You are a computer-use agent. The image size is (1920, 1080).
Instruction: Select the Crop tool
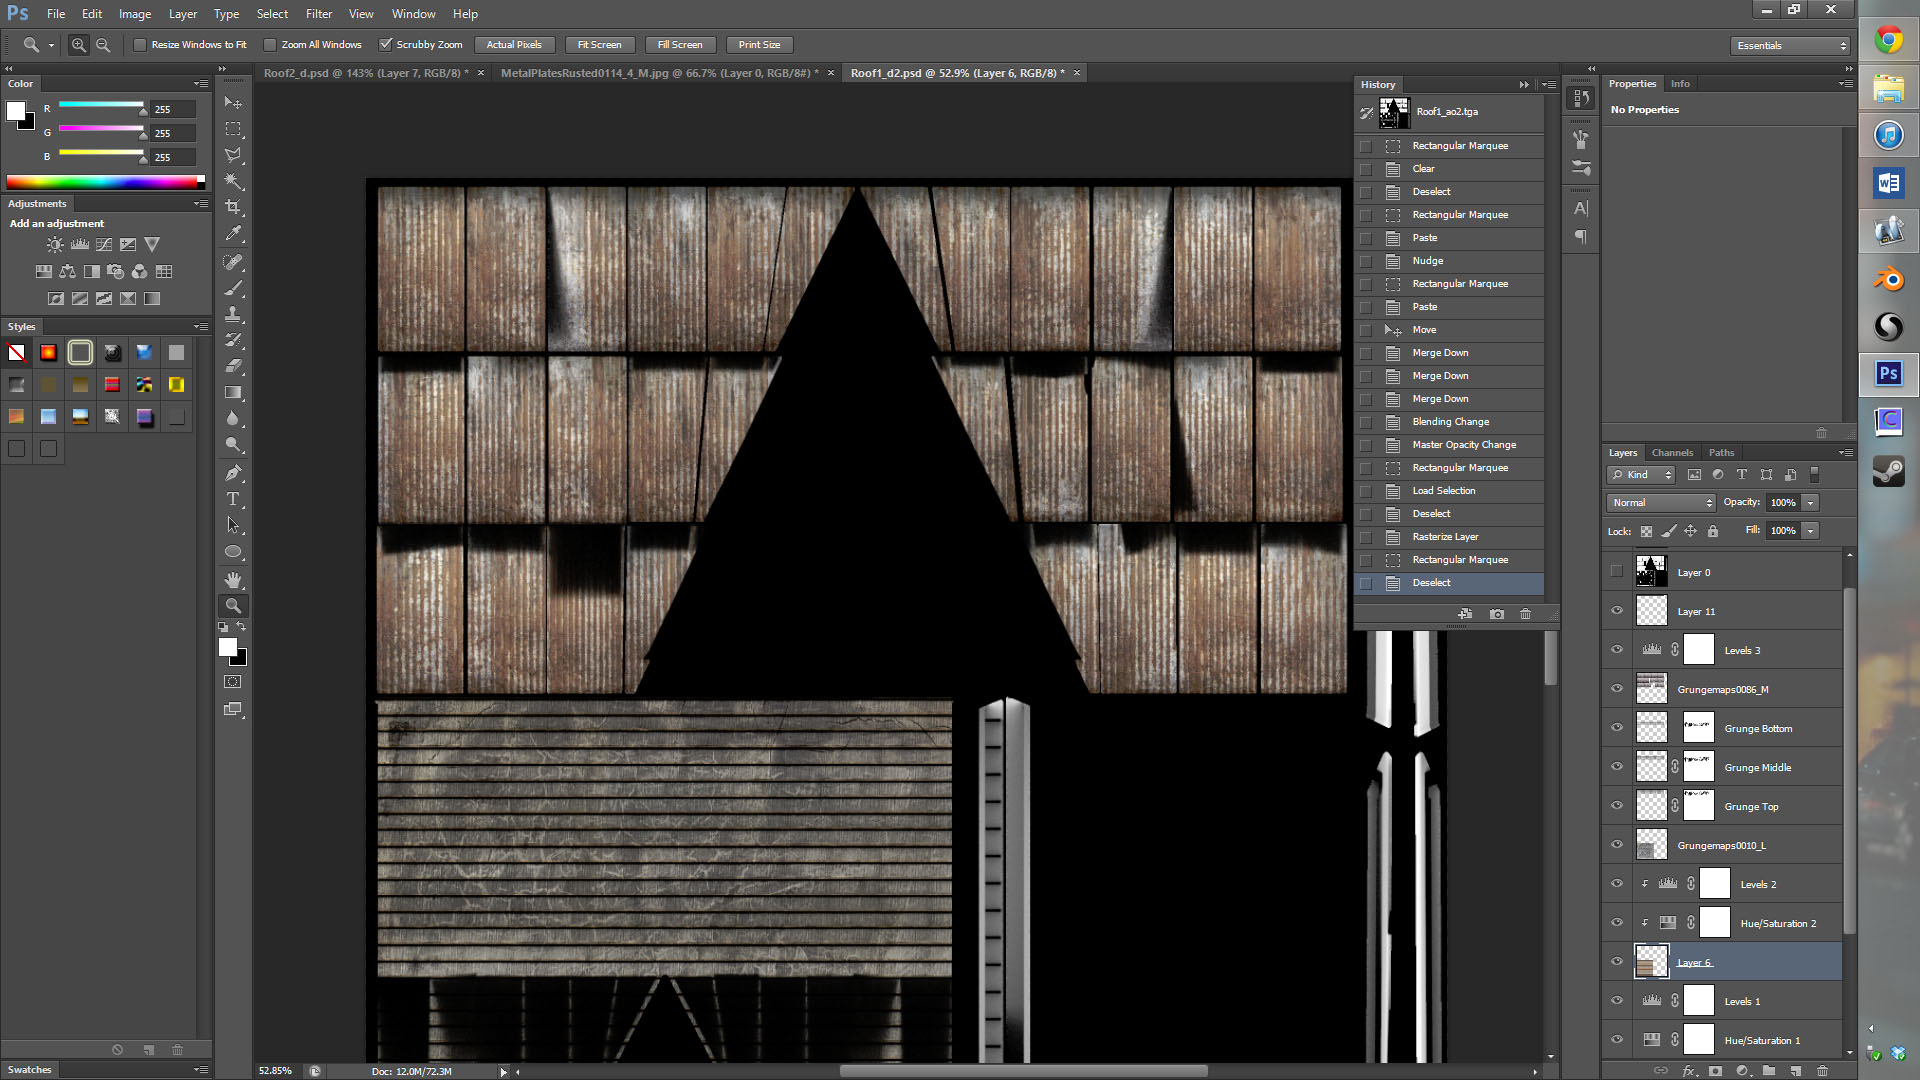(233, 207)
